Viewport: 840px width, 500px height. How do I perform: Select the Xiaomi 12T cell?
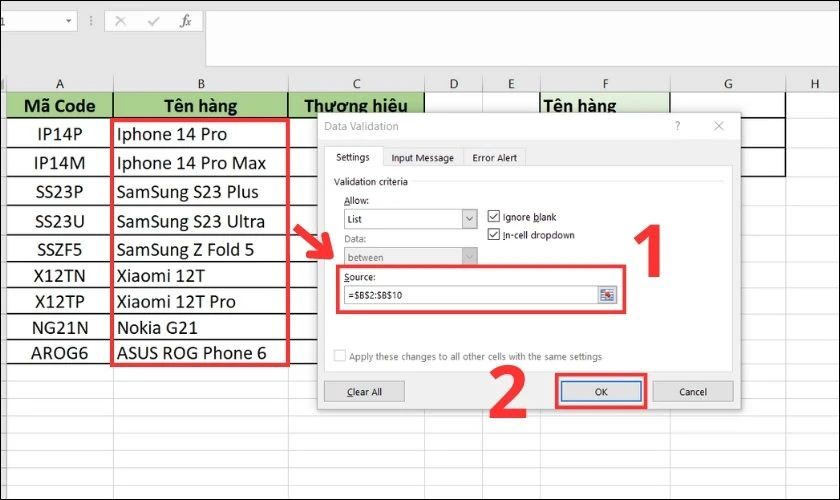point(201,275)
